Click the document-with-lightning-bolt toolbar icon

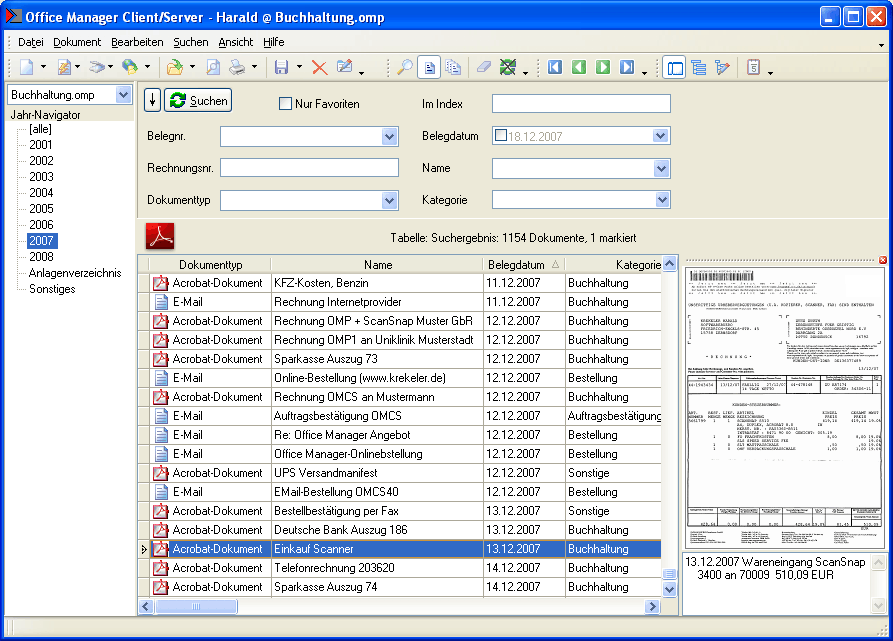pyautogui.click(x=64, y=67)
